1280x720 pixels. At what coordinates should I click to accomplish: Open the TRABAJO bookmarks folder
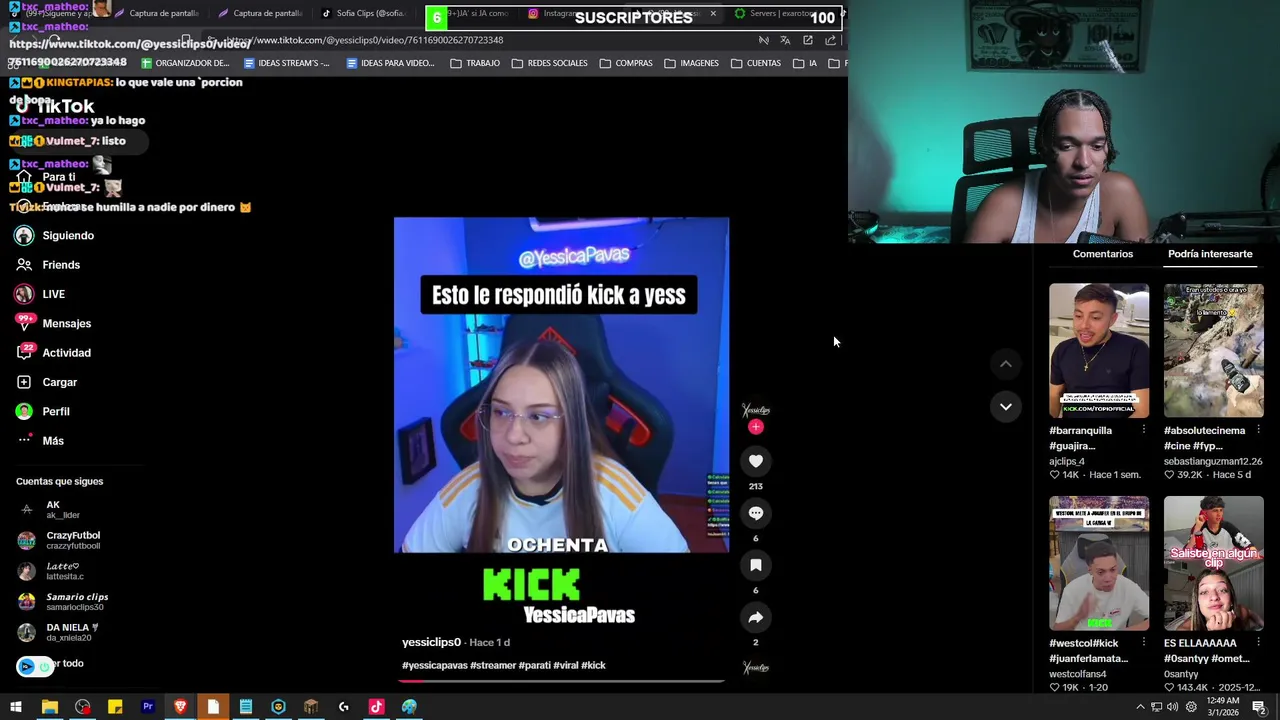click(475, 63)
